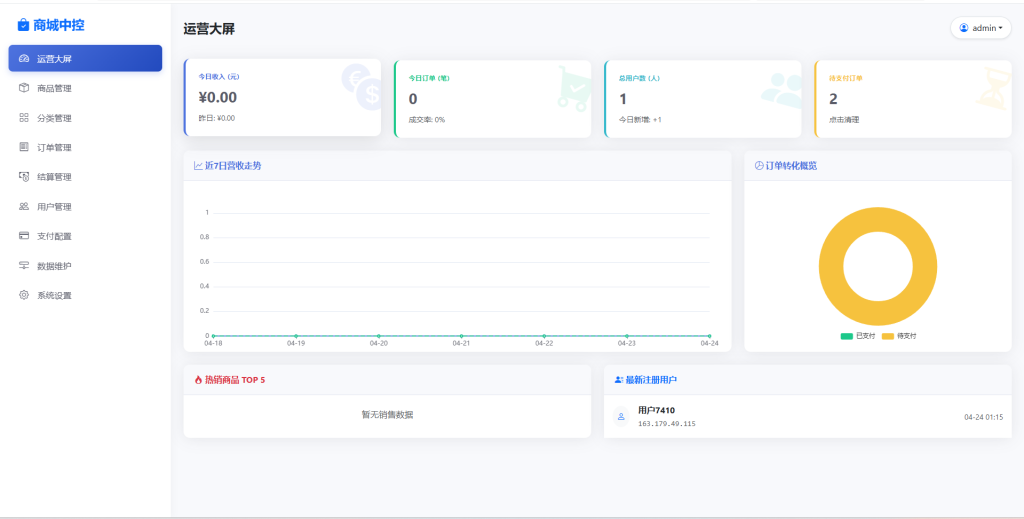Select 运营大屏 in the sidebar menu
Screen dimensions: 1024x519
(85, 58)
